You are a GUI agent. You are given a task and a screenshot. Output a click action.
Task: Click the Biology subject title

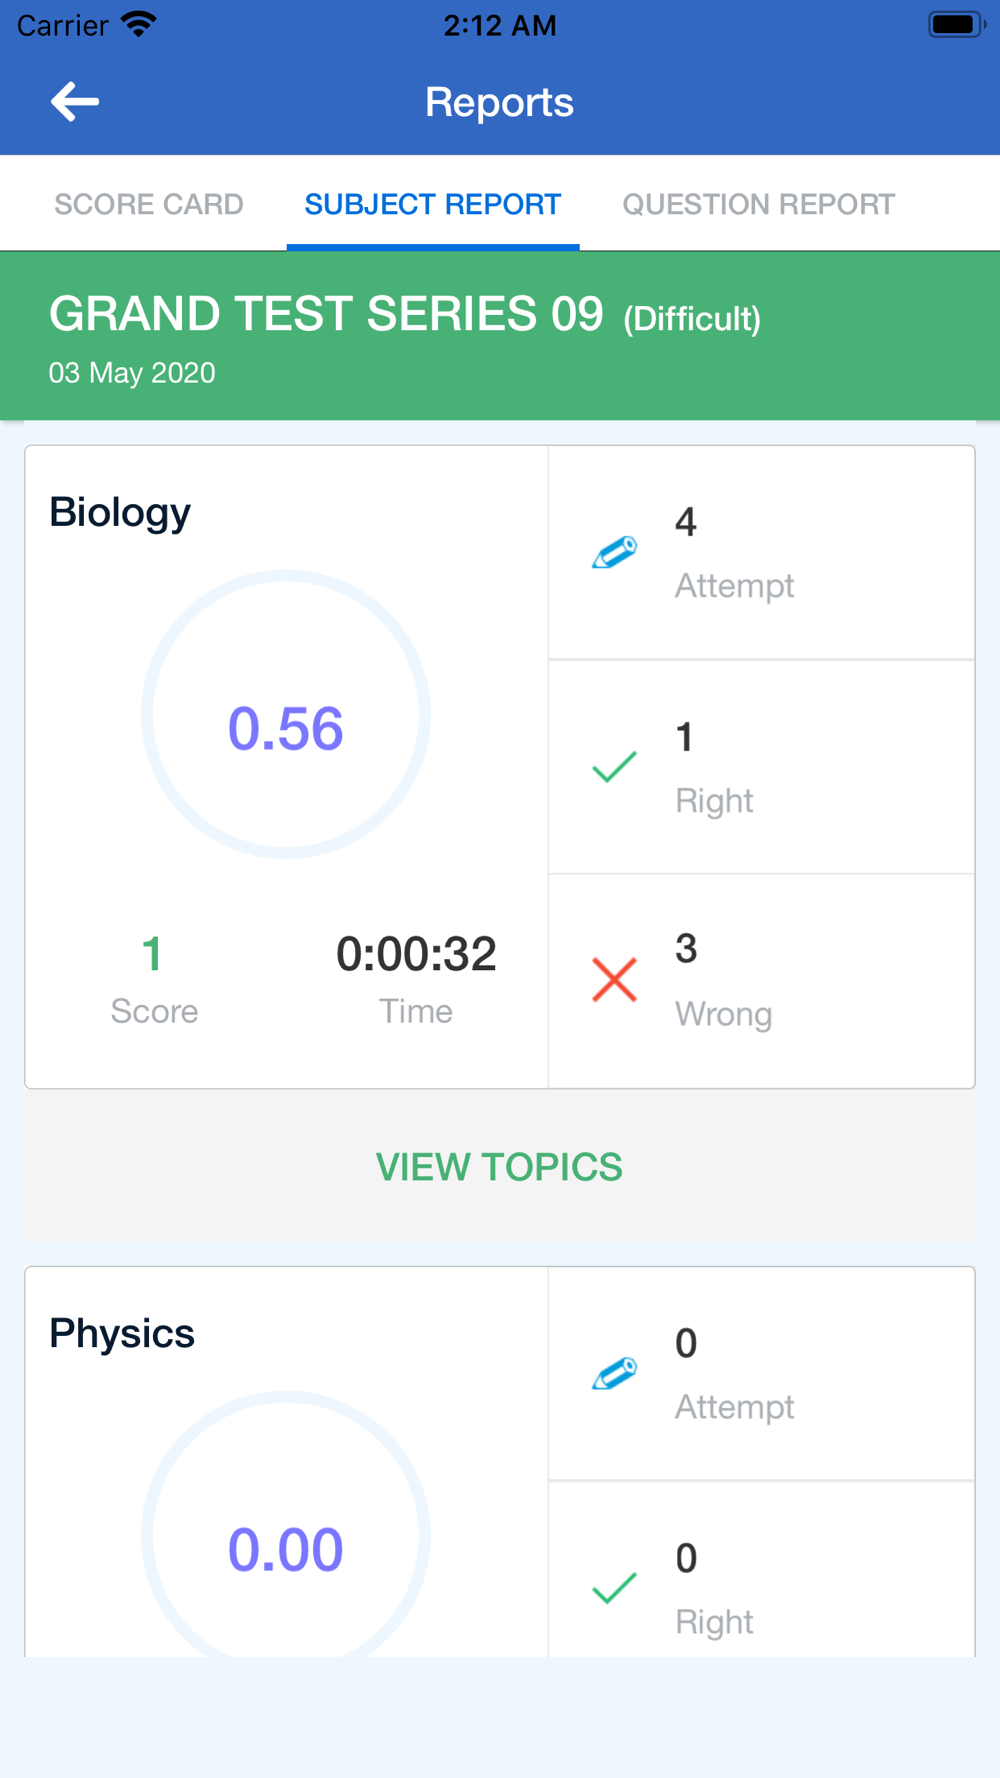pos(120,512)
